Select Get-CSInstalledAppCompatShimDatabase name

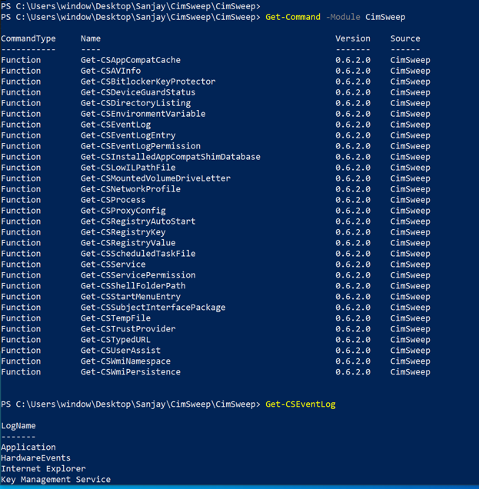click(x=170, y=157)
